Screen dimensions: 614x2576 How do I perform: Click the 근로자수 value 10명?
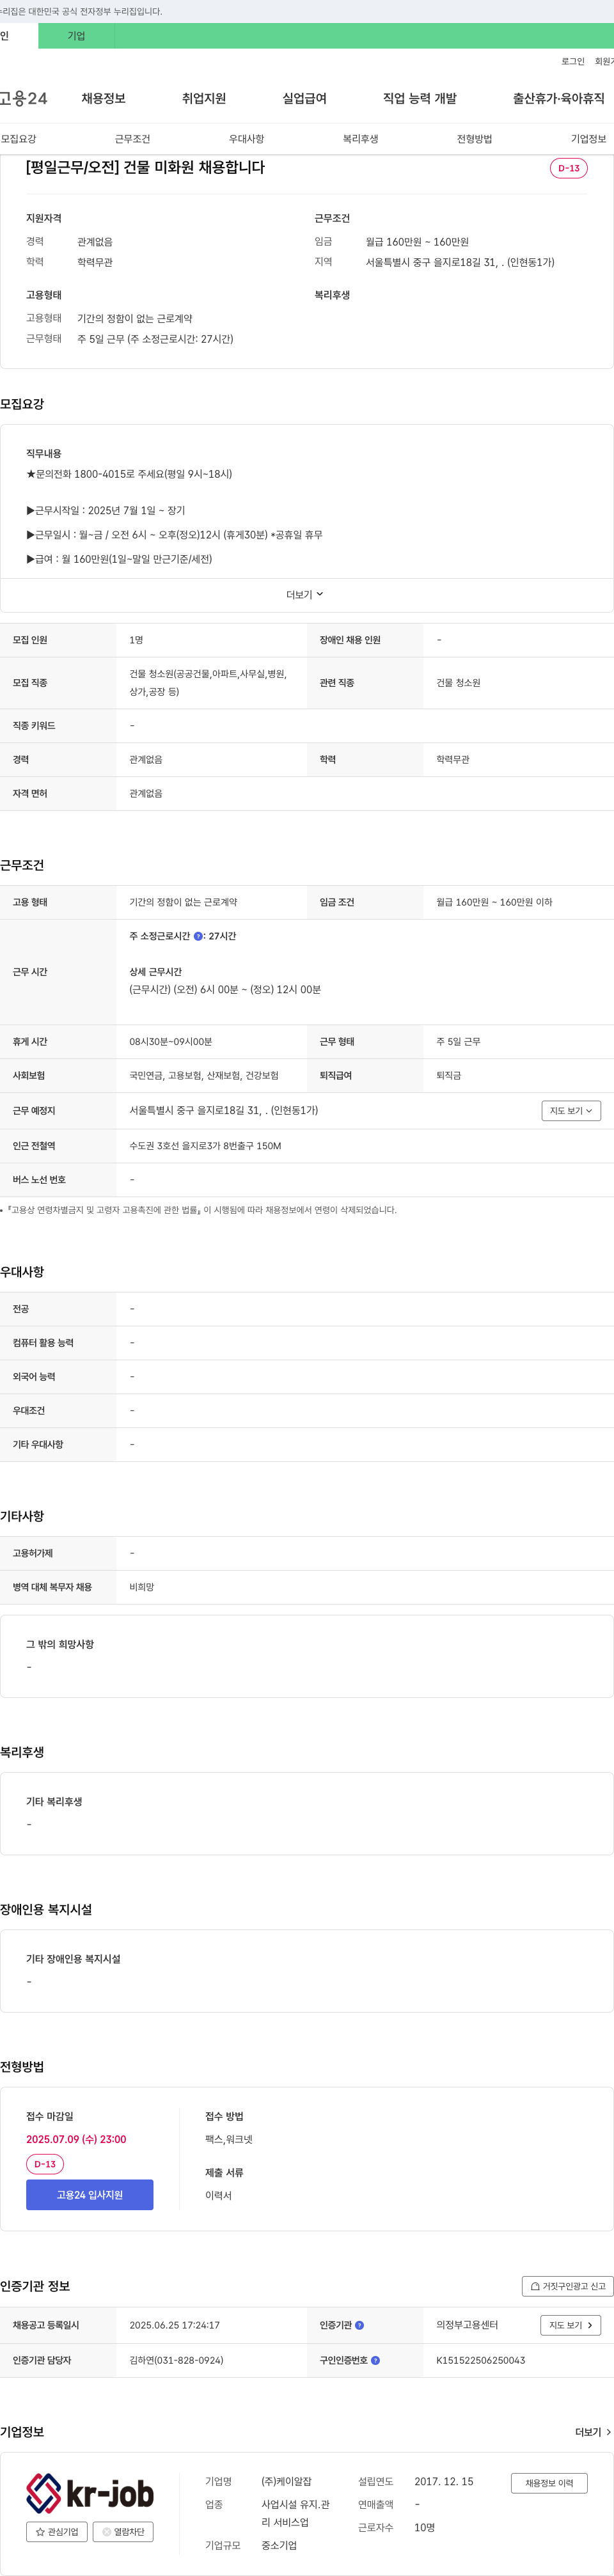point(425,2527)
